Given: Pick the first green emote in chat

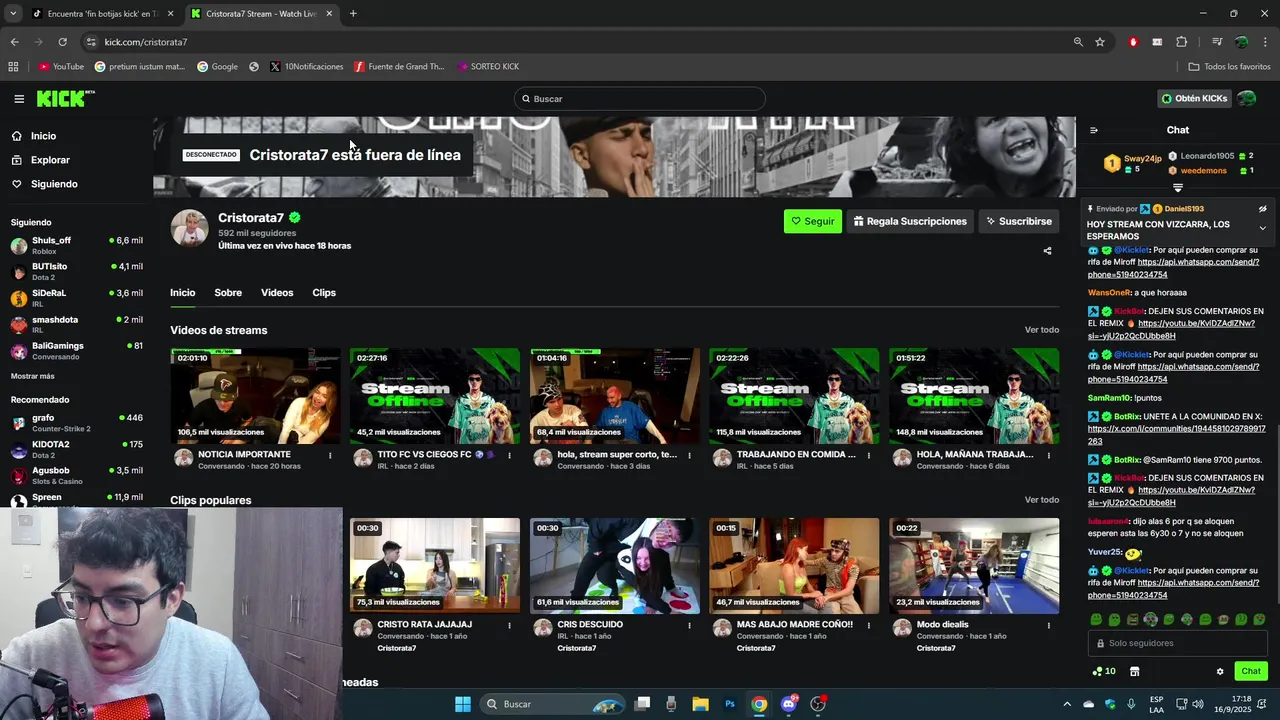Looking at the screenshot, I should [x=1096, y=620].
